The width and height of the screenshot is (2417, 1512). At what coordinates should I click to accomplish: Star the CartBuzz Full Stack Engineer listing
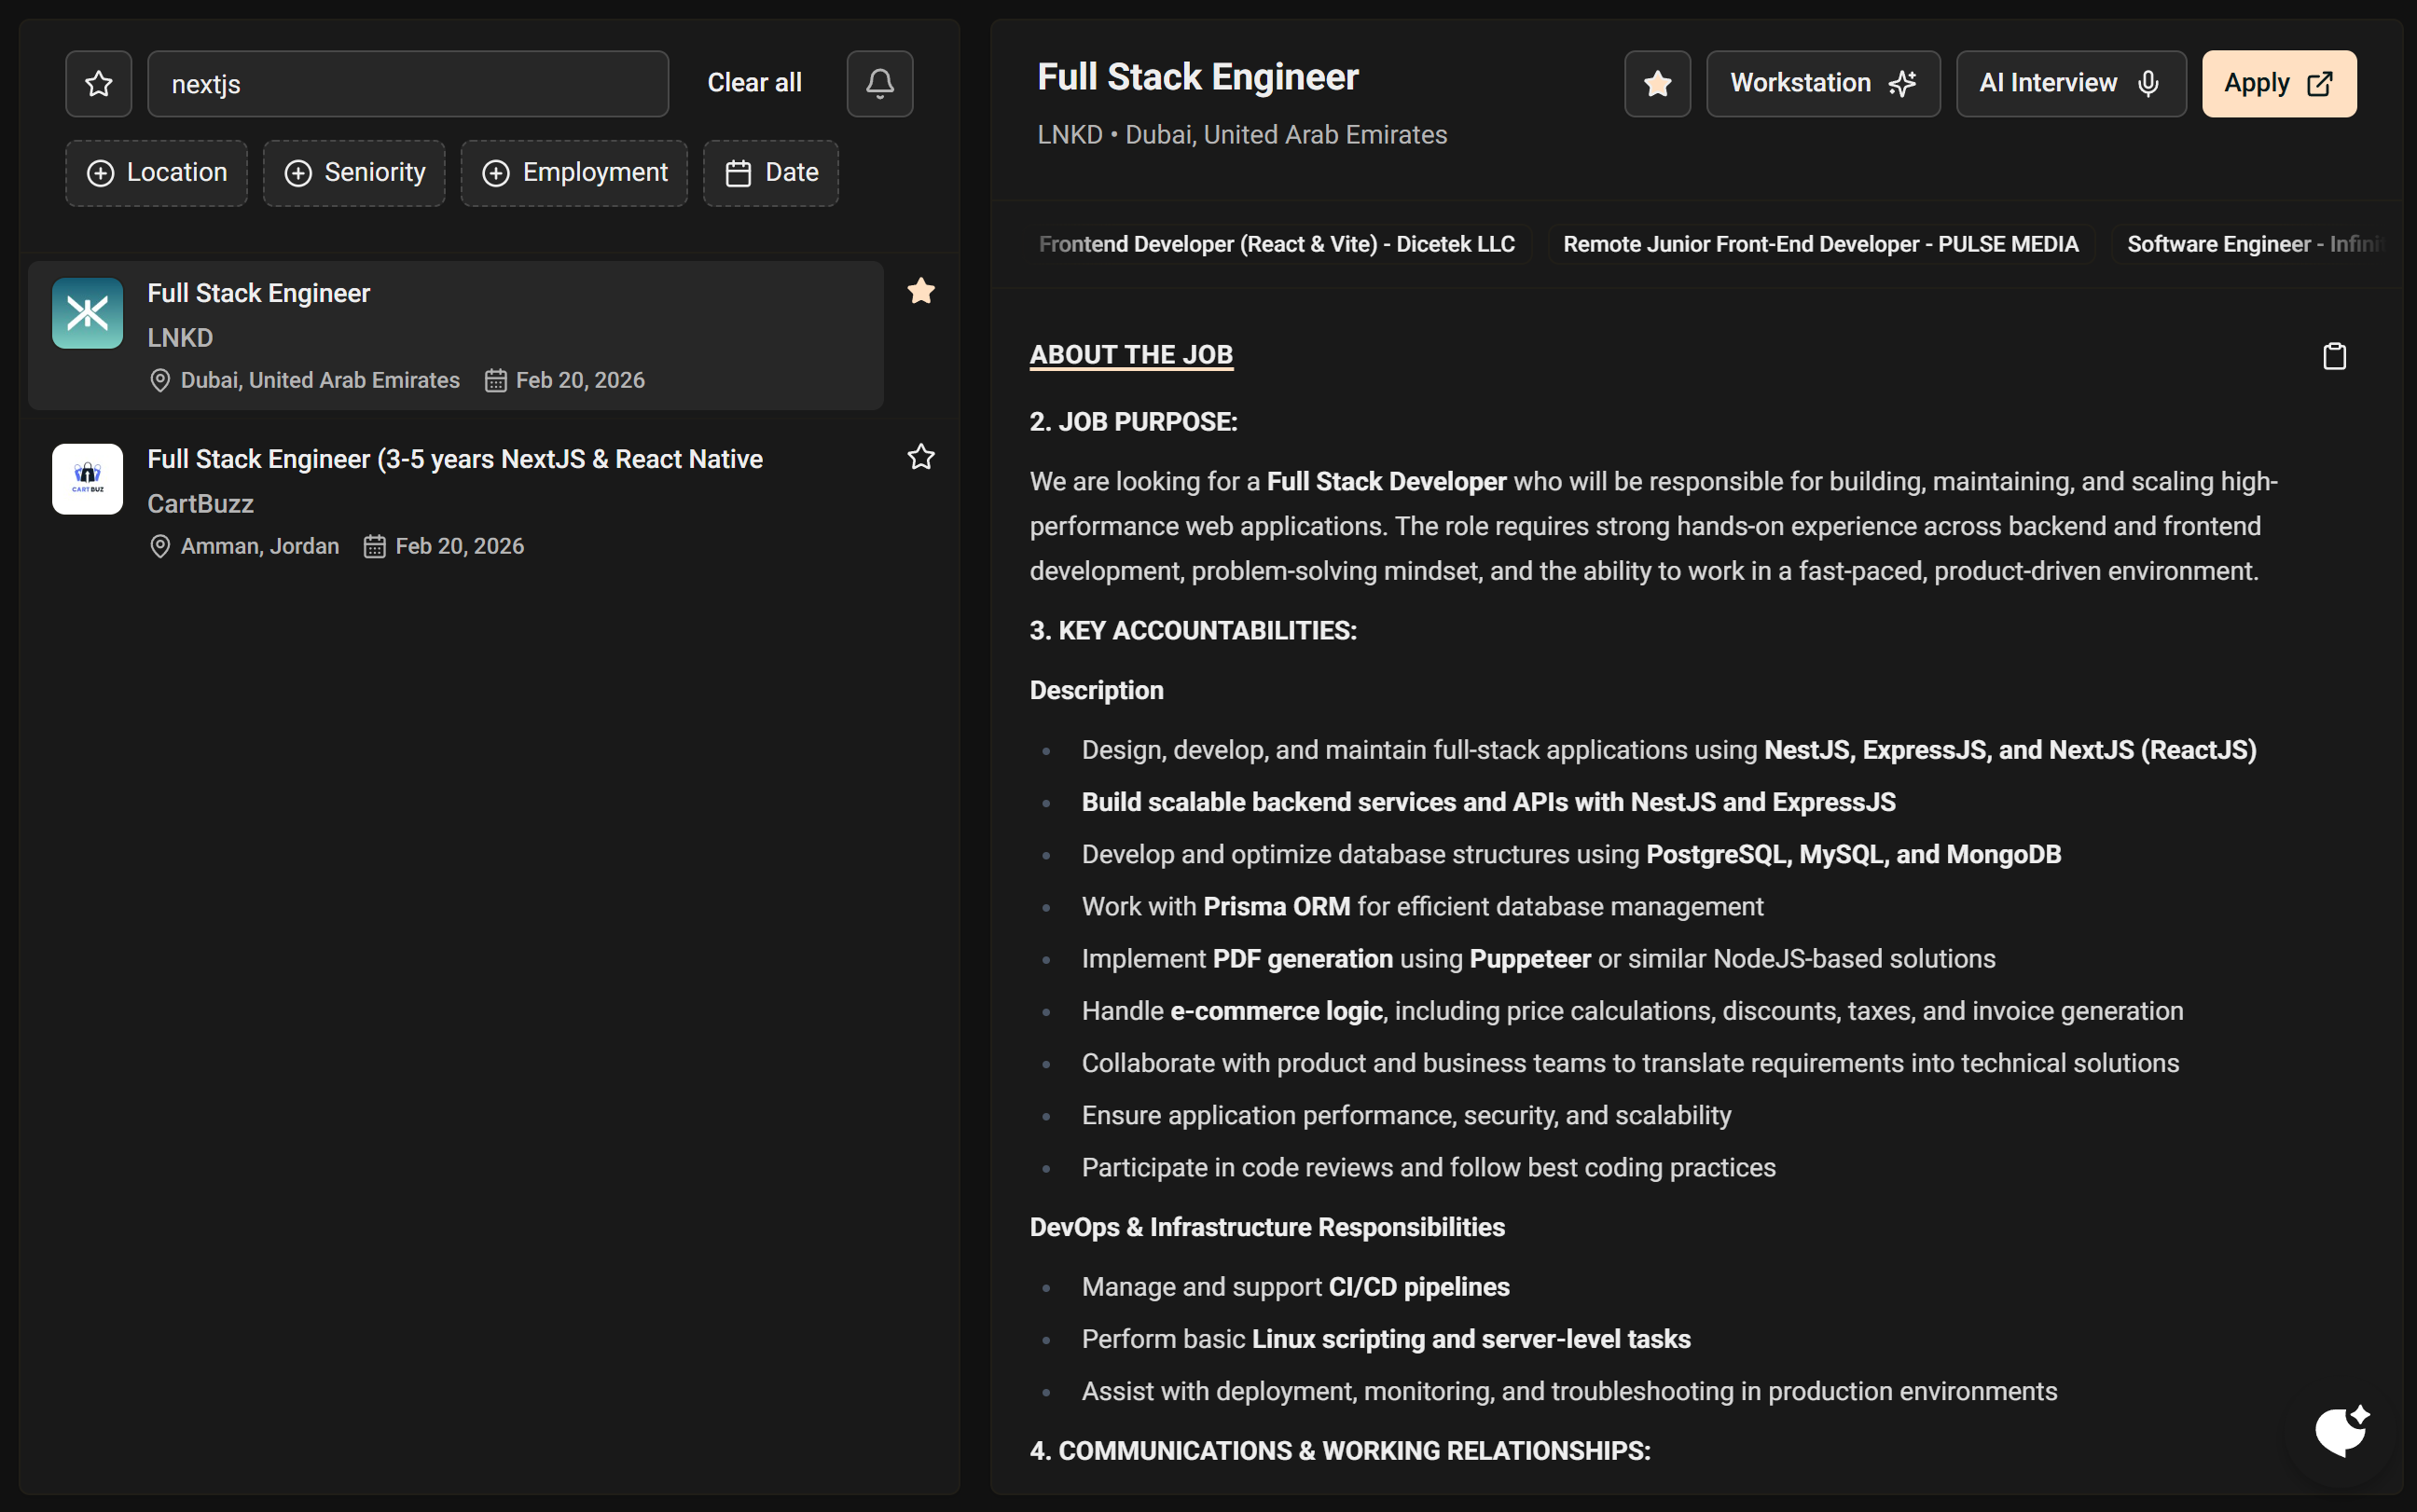click(920, 457)
